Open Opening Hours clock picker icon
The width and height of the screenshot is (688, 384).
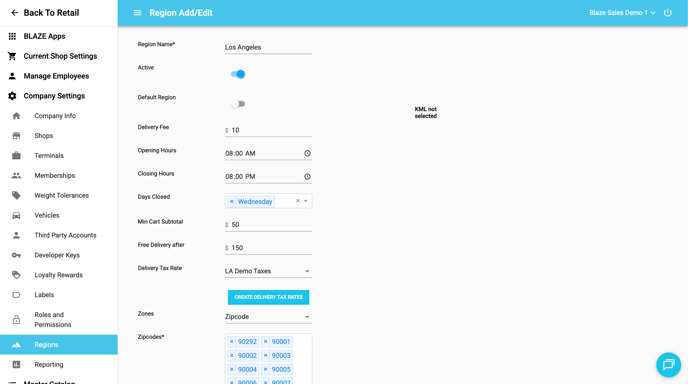(307, 153)
